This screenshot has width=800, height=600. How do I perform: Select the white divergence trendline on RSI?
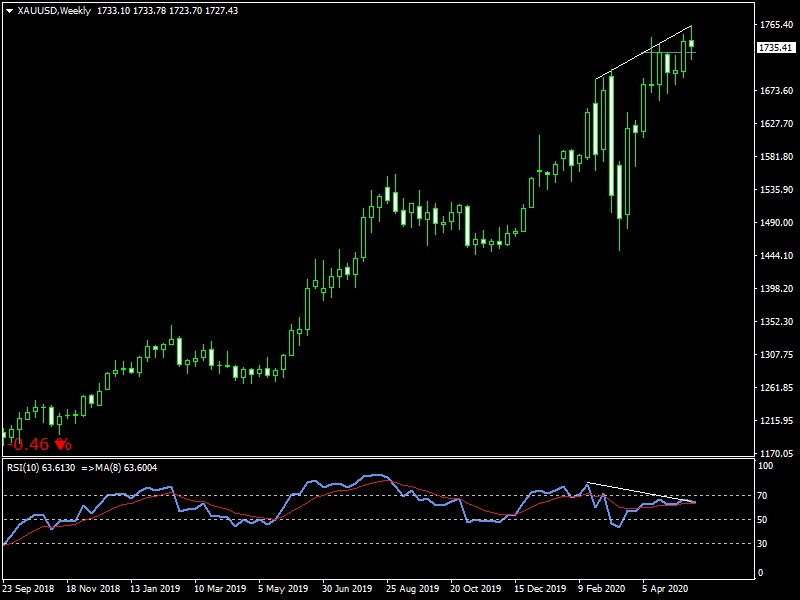641,492
